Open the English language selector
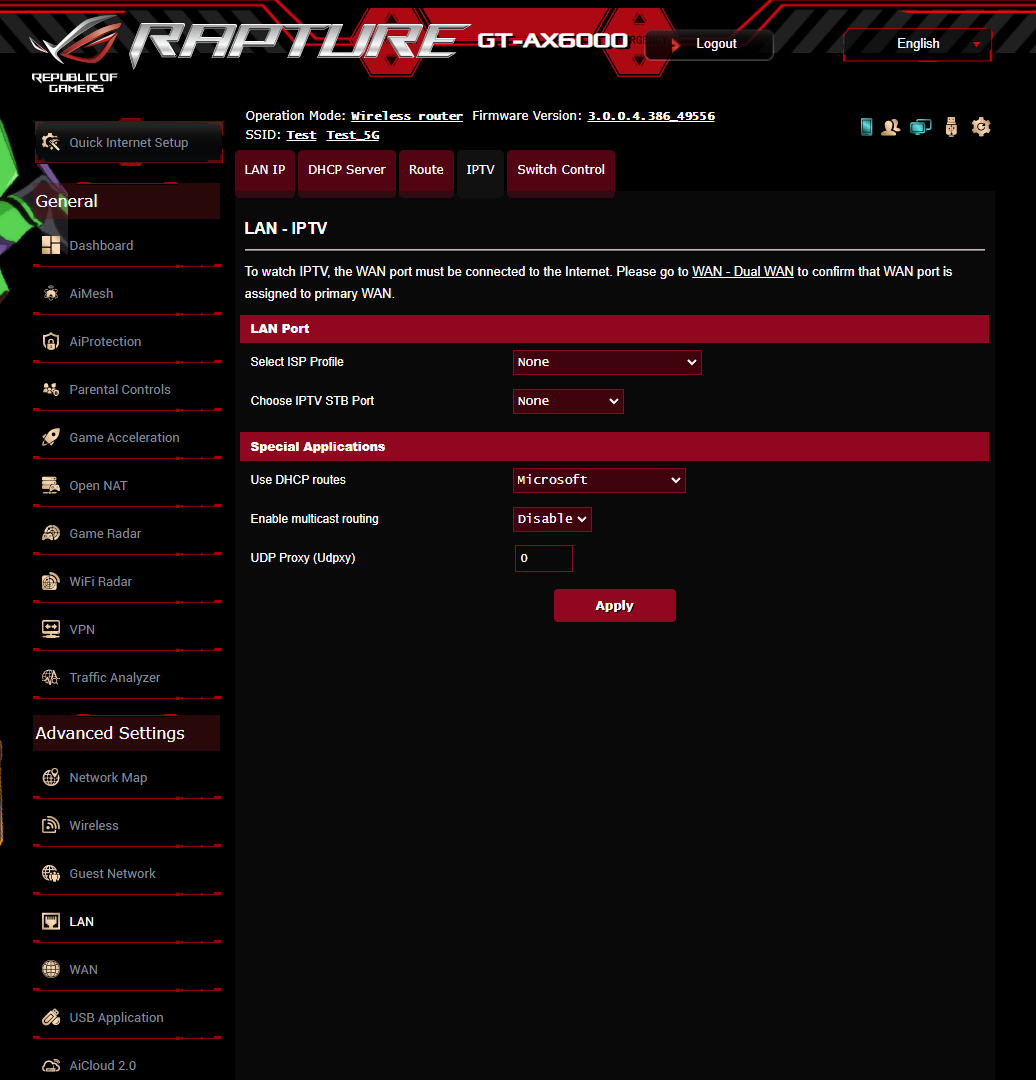The height and width of the screenshot is (1080, 1036). click(x=918, y=44)
